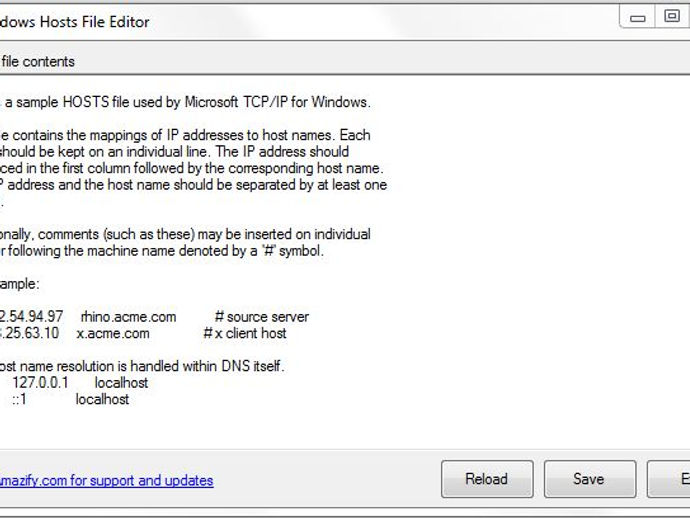690x518 pixels.
Task: Click the '# x client host' comment
Action: 245,334
